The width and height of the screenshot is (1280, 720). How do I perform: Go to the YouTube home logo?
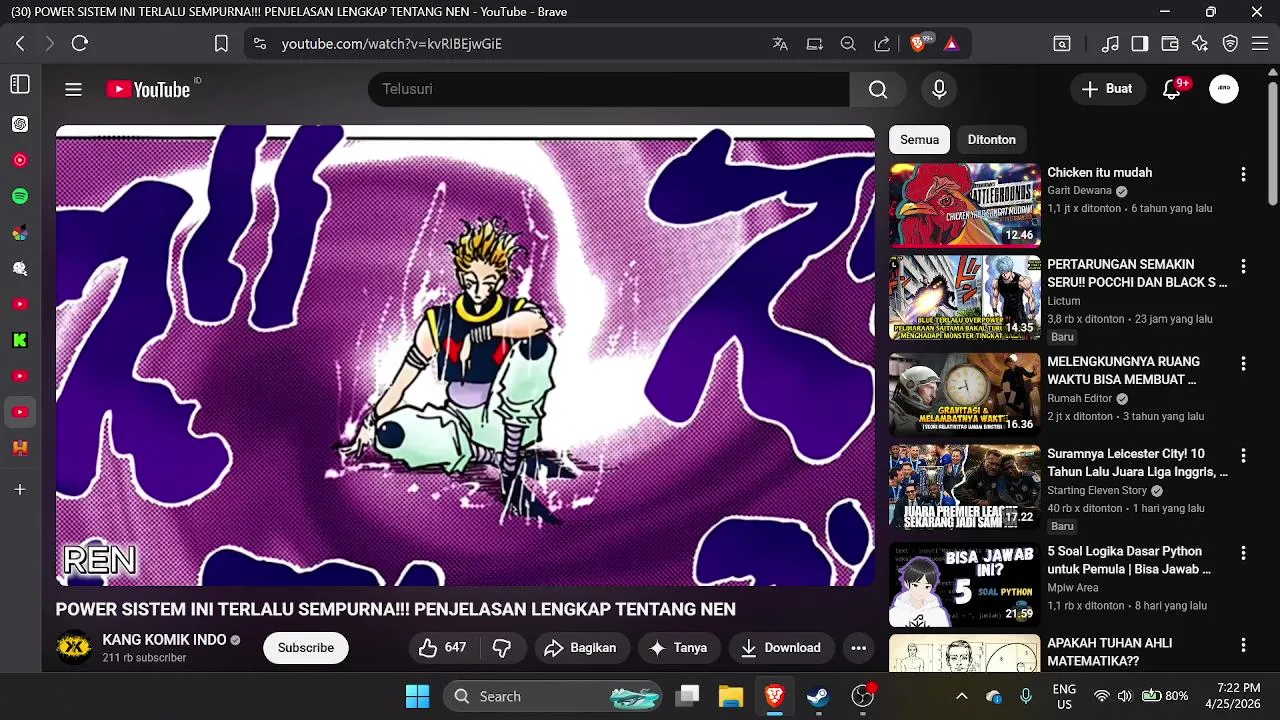pos(148,89)
